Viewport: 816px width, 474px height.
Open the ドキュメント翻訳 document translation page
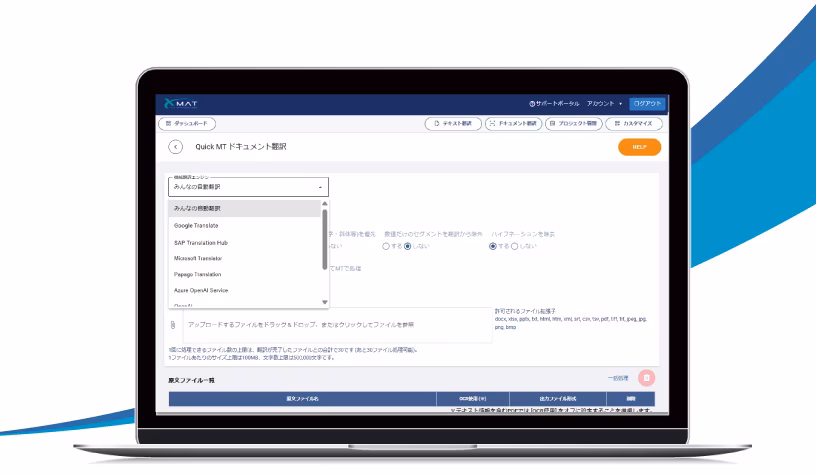pos(512,123)
